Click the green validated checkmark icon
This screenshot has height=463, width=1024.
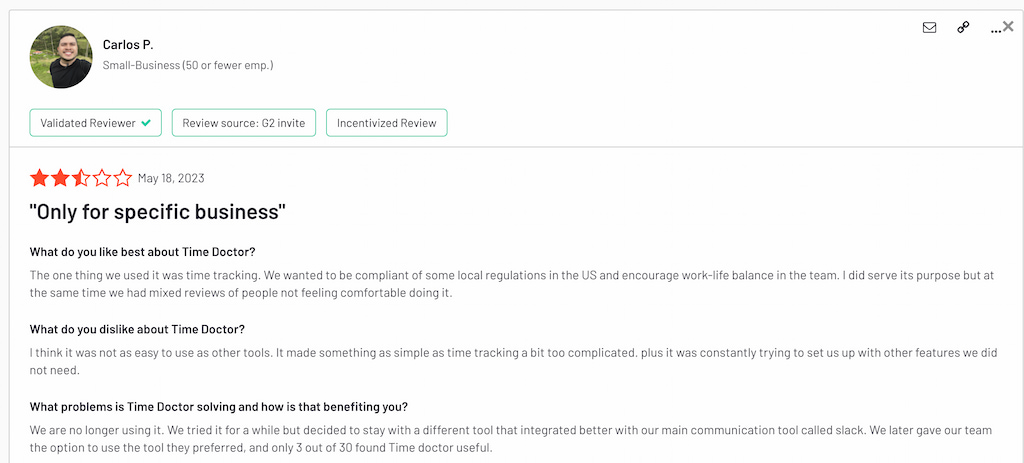point(146,123)
